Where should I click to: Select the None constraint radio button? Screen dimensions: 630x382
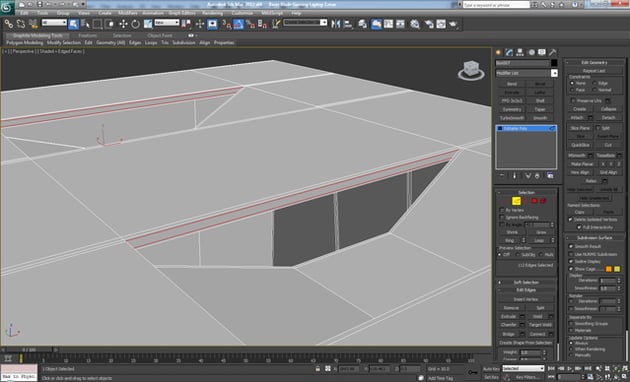572,83
